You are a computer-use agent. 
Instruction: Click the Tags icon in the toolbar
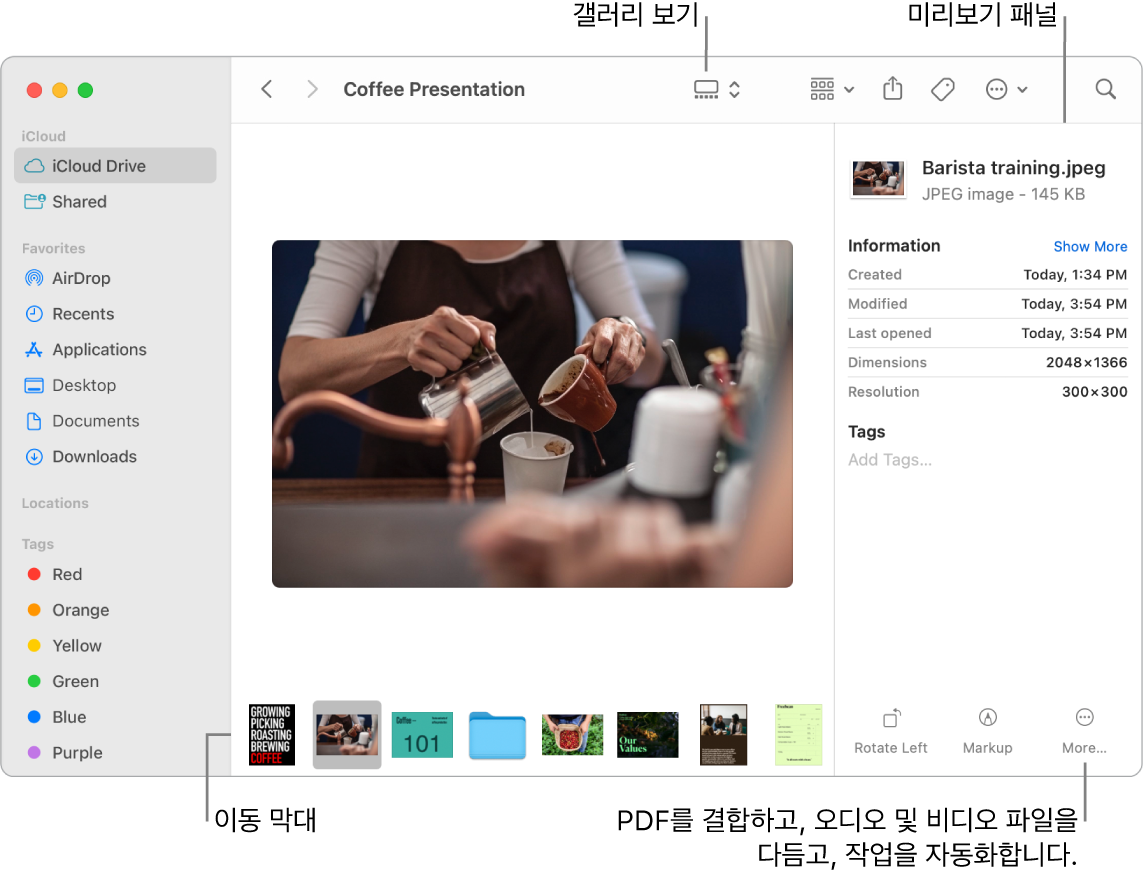pos(941,89)
